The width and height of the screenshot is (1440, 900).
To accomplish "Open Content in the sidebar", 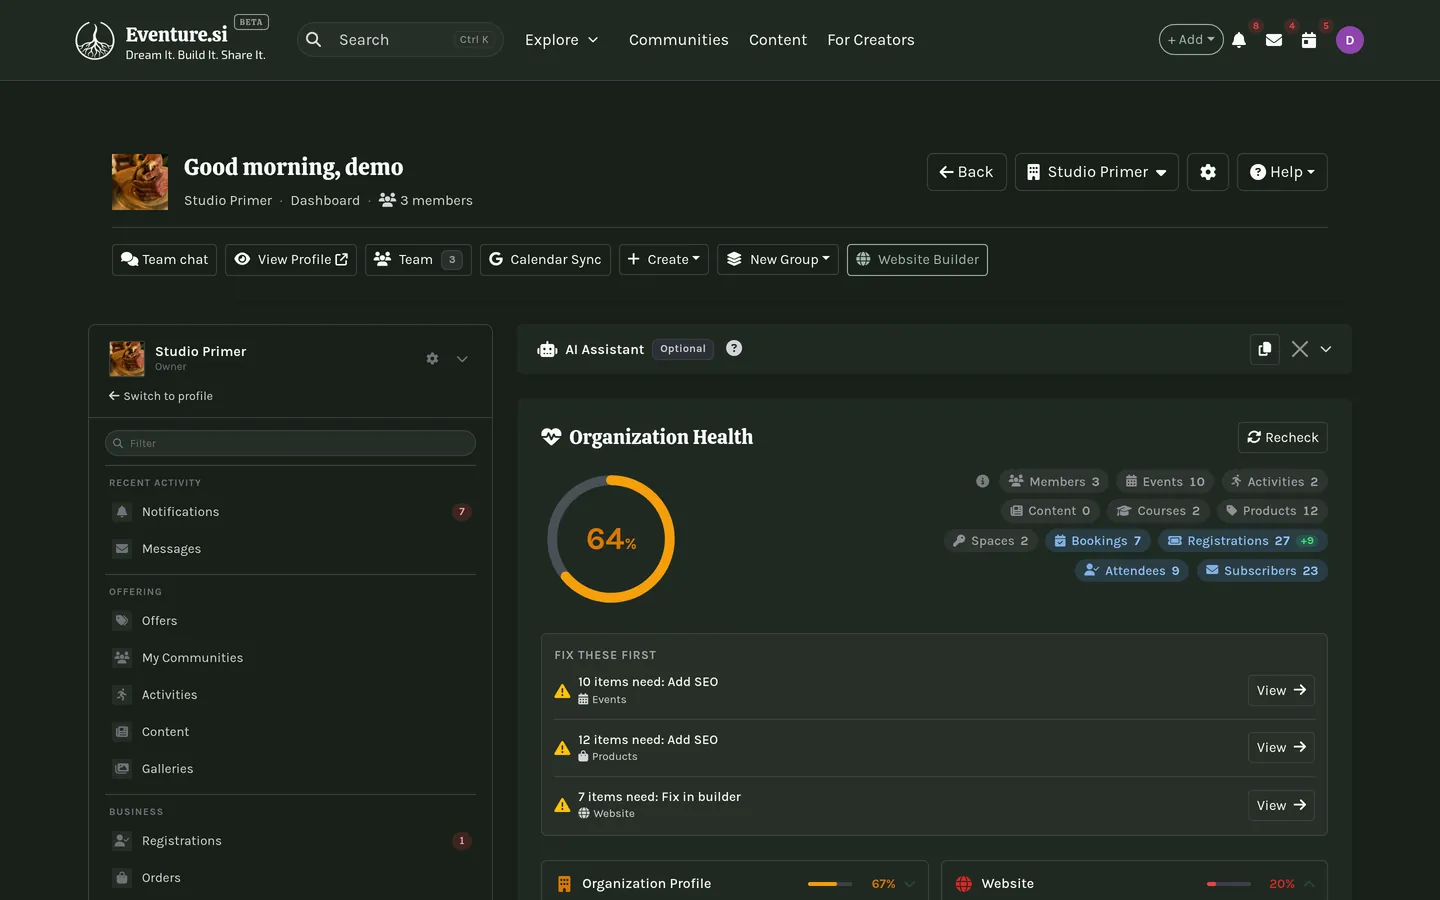I will pos(290,732).
